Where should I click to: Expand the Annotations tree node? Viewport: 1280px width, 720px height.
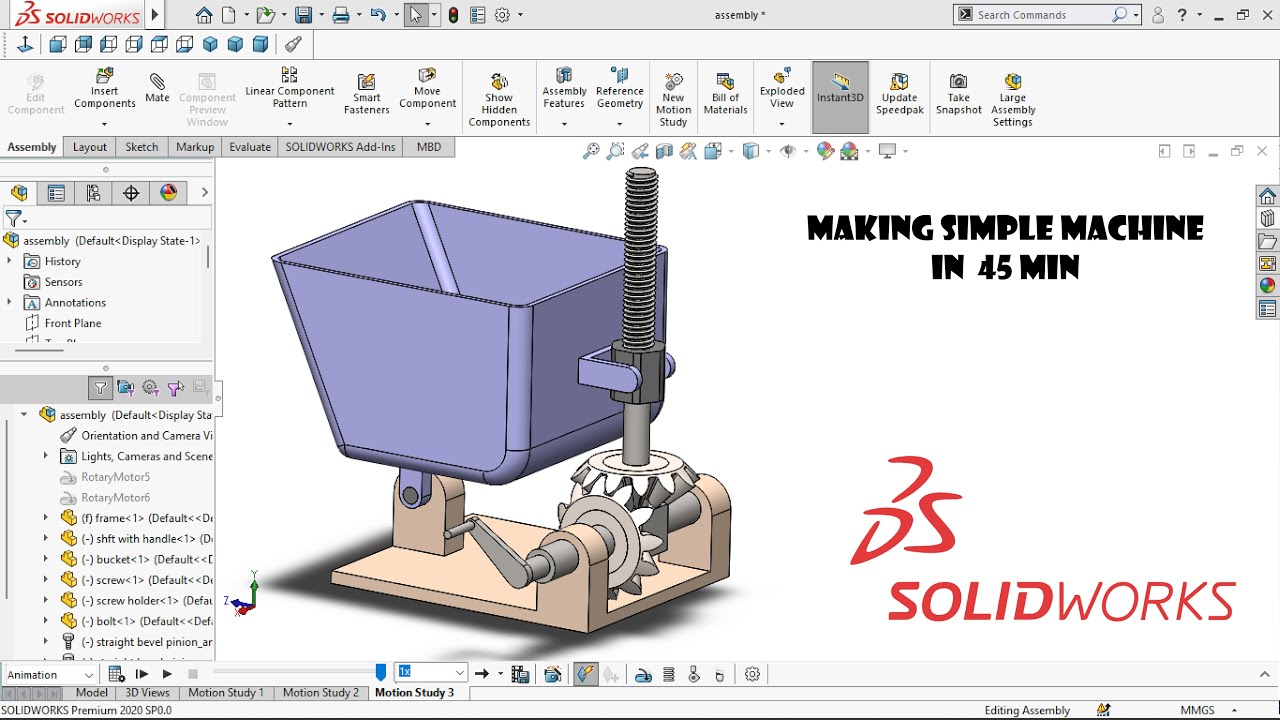click(10, 302)
